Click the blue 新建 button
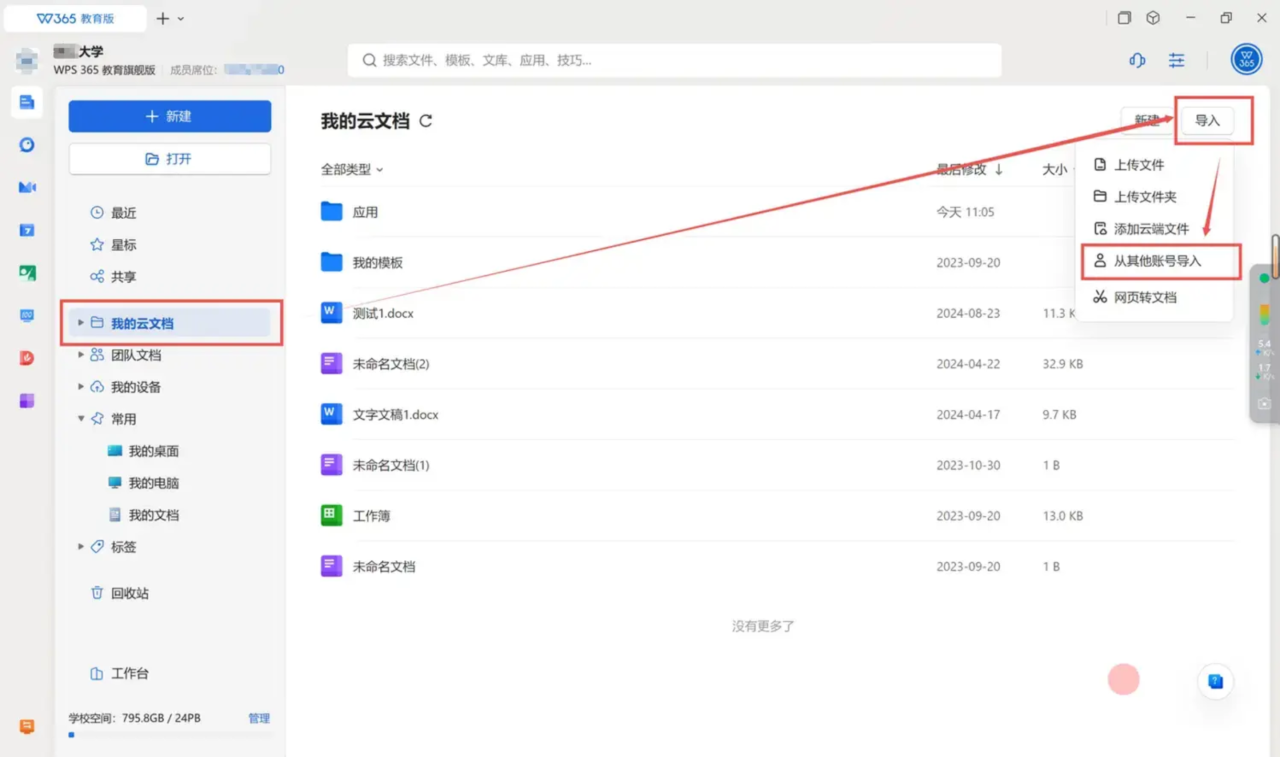This screenshot has width=1280, height=757. (x=170, y=116)
